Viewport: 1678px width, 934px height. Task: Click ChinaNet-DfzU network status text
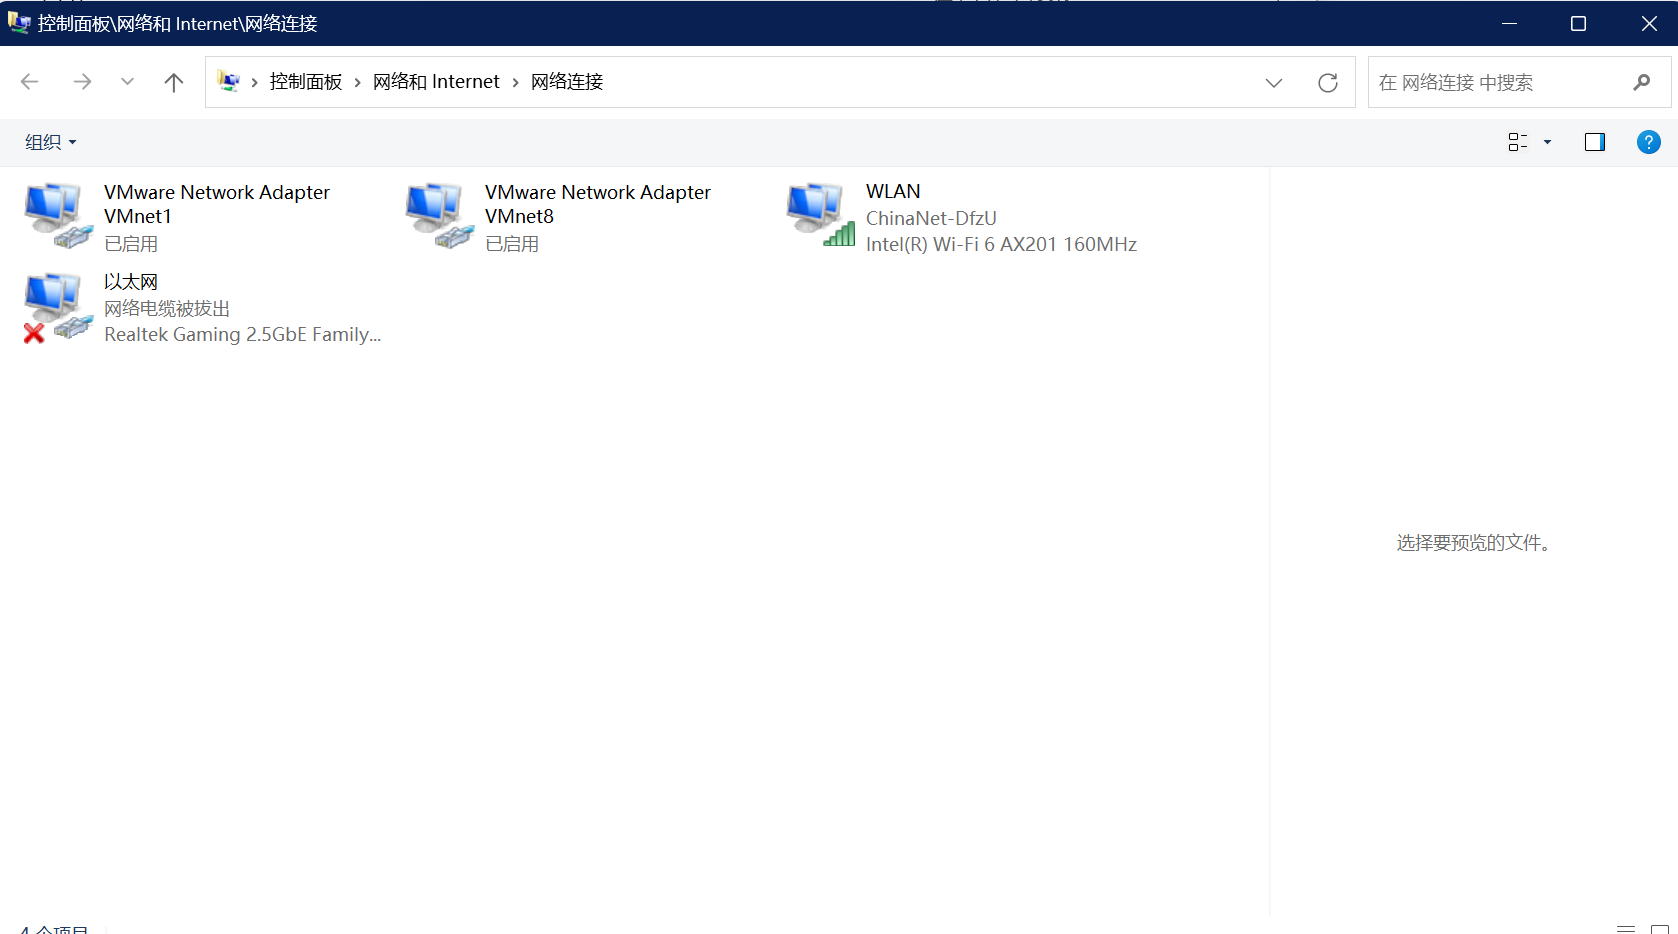point(931,218)
